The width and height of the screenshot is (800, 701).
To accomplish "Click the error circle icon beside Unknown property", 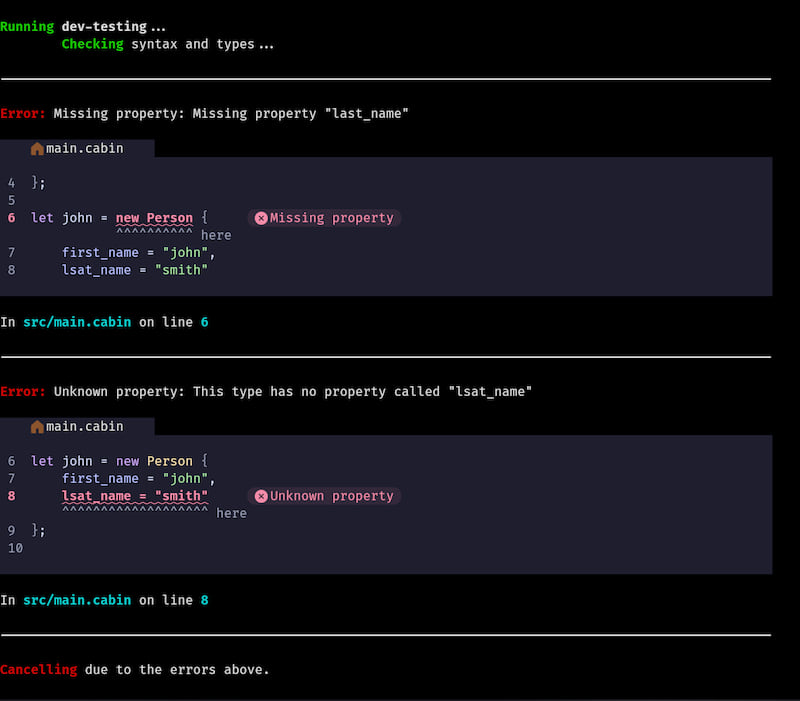I will pyautogui.click(x=261, y=496).
